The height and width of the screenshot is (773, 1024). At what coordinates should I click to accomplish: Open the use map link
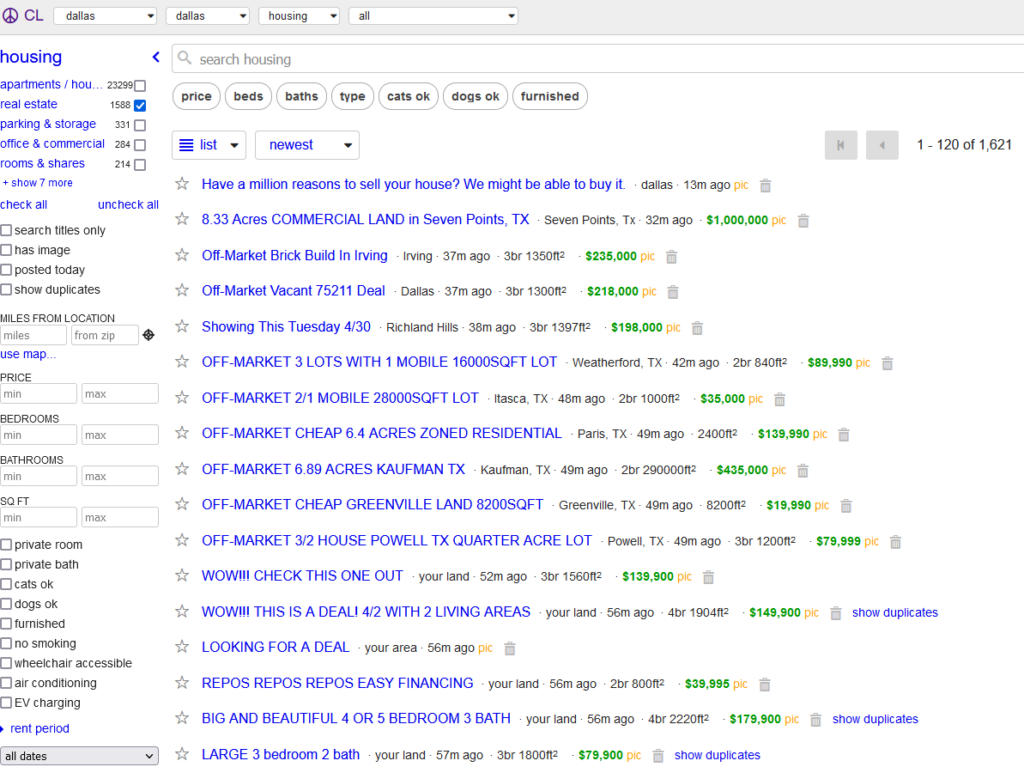(x=28, y=354)
